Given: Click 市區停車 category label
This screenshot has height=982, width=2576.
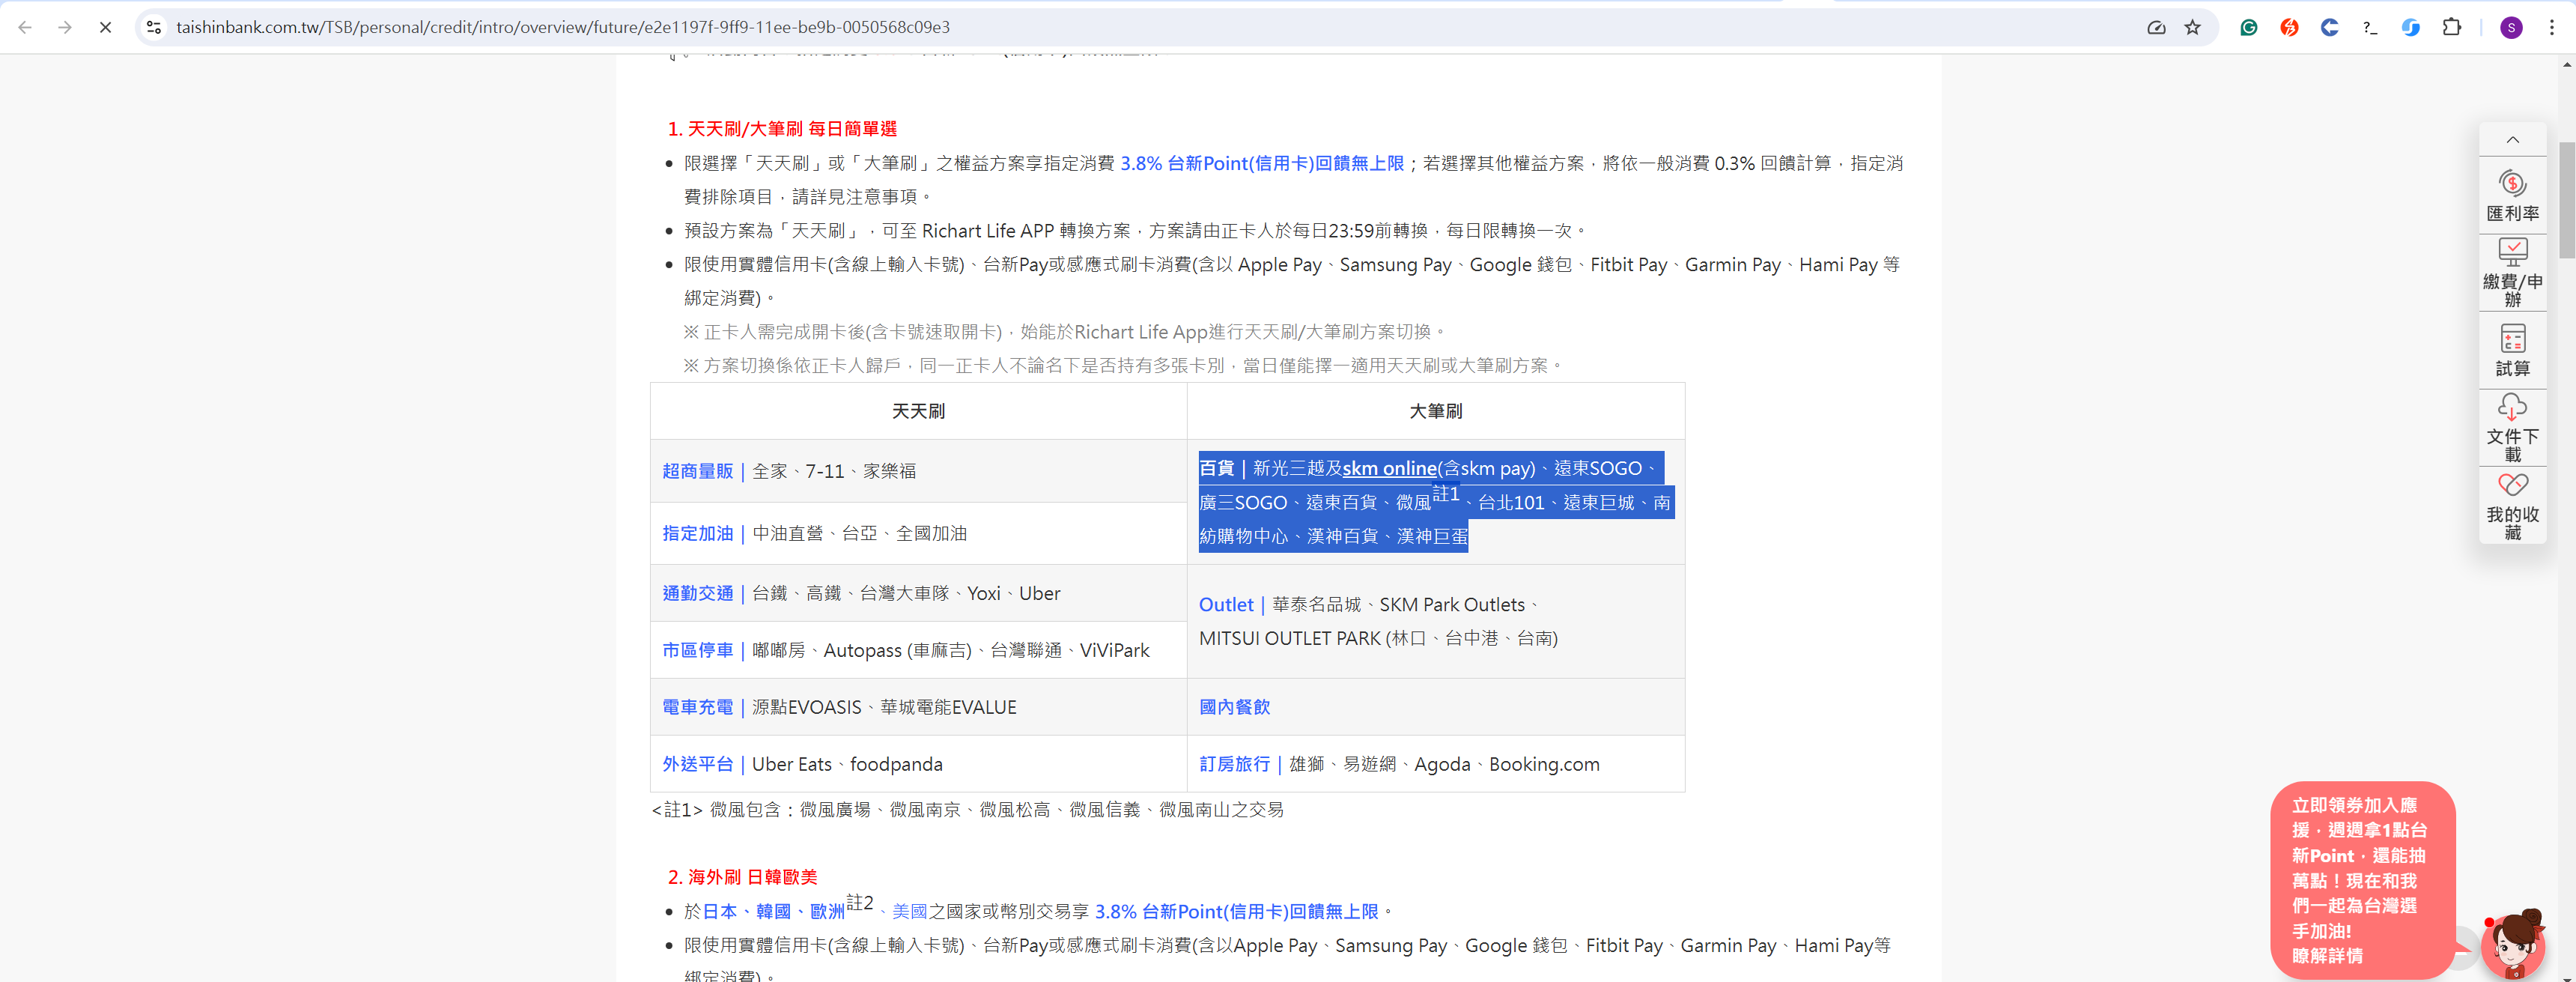Looking at the screenshot, I should pyautogui.click(x=697, y=650).
